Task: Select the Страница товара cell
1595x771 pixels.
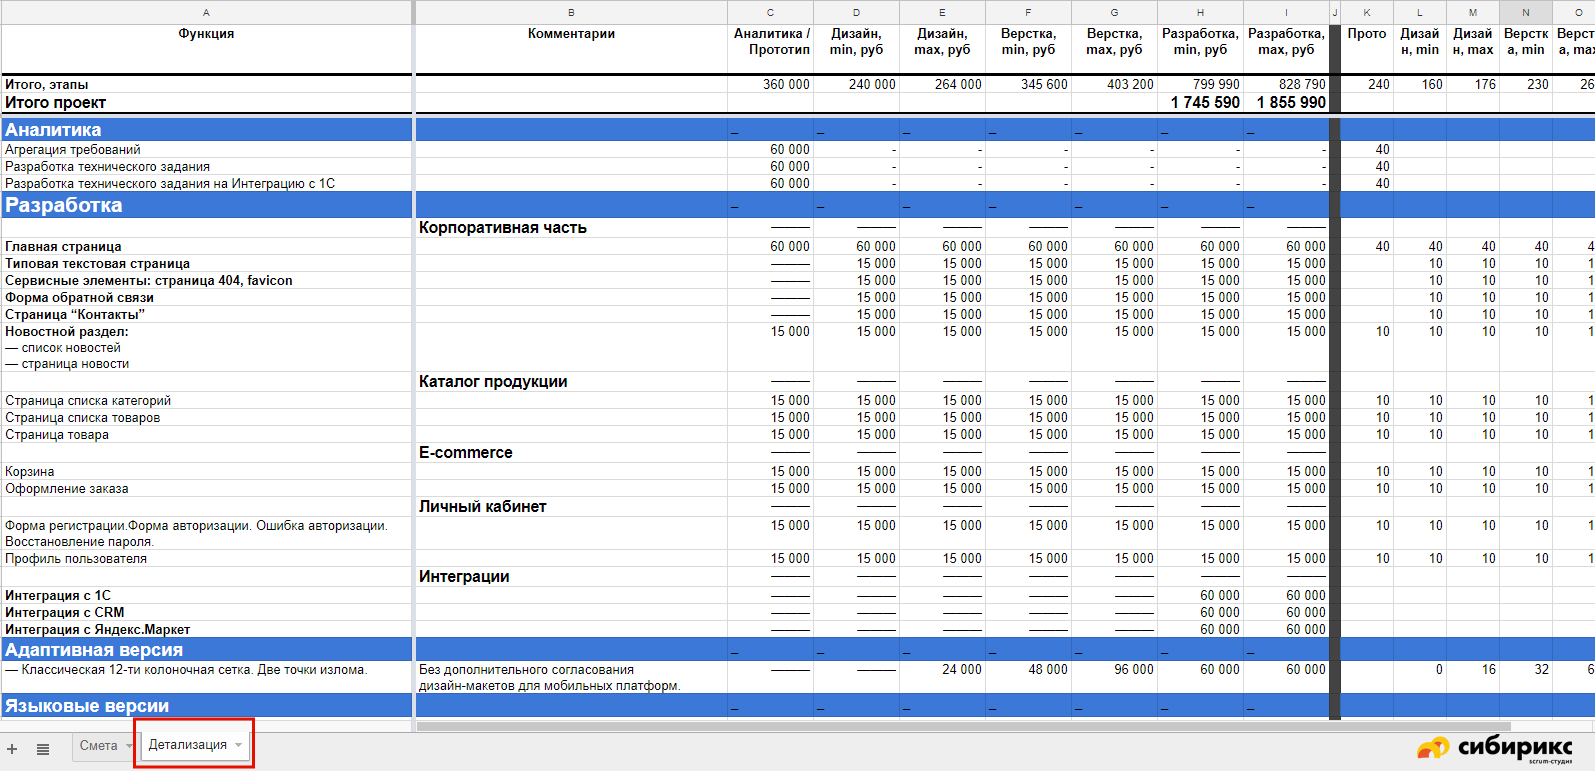Action: click(206, 434)
